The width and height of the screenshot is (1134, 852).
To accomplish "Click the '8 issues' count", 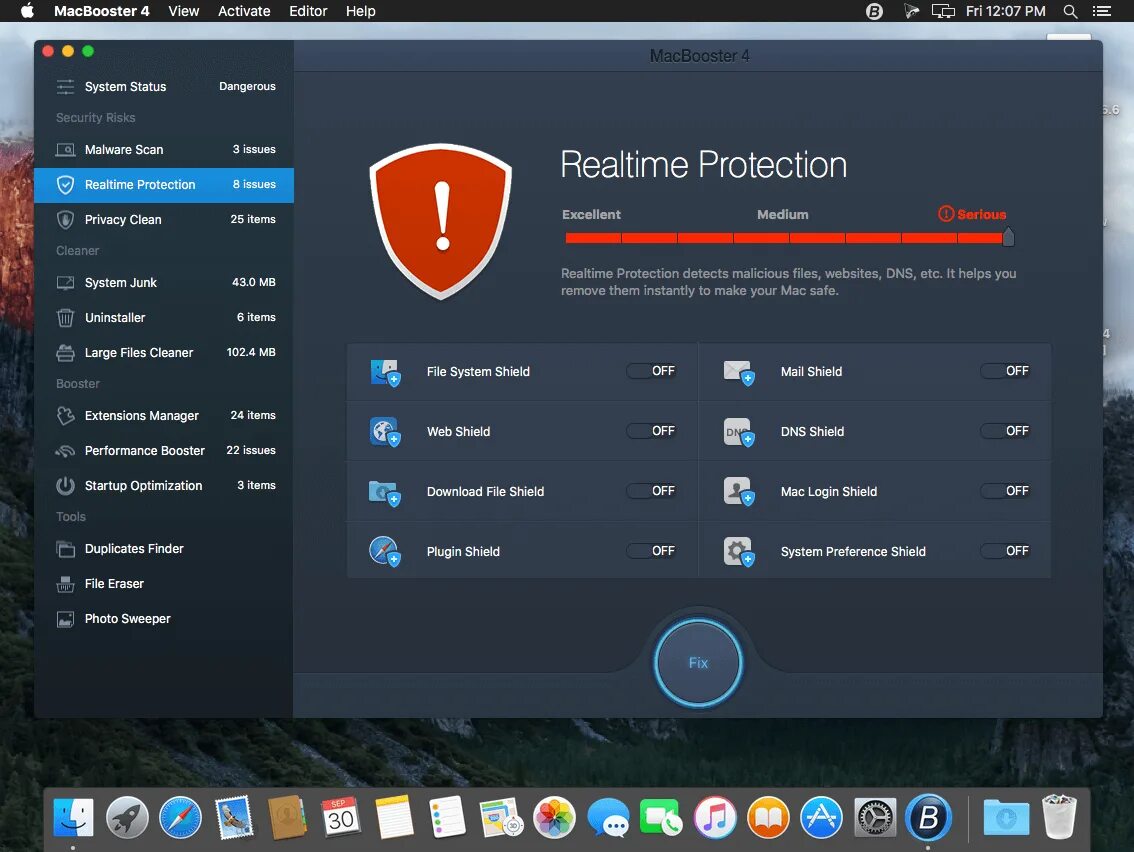I will pos(254,184).
